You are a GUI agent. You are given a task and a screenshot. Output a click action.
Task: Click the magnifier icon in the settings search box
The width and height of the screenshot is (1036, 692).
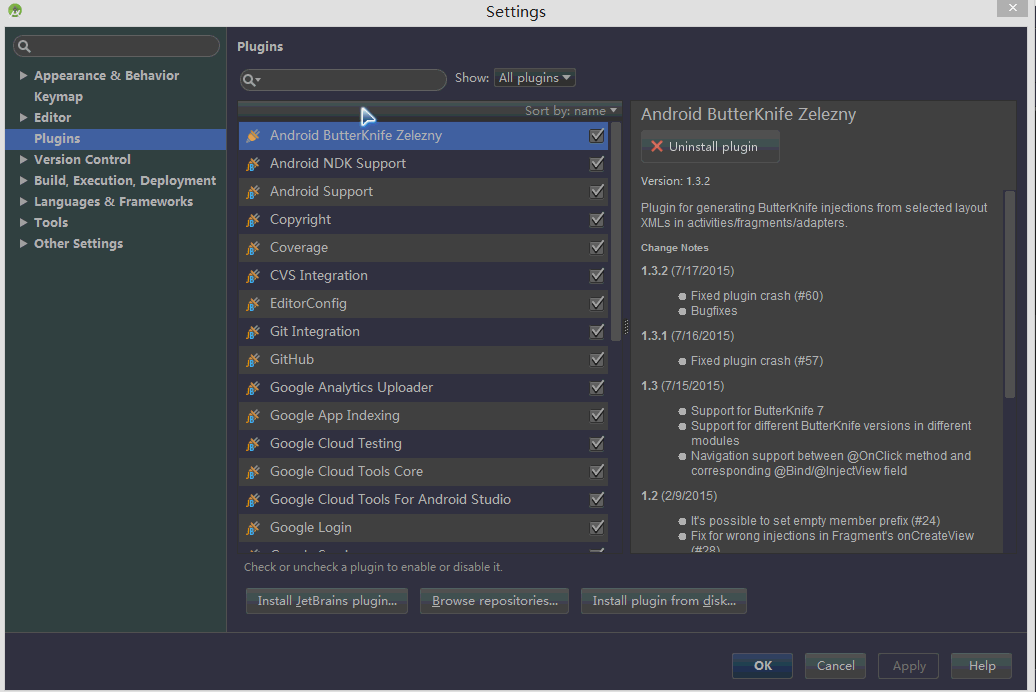(x=24, y=46)
